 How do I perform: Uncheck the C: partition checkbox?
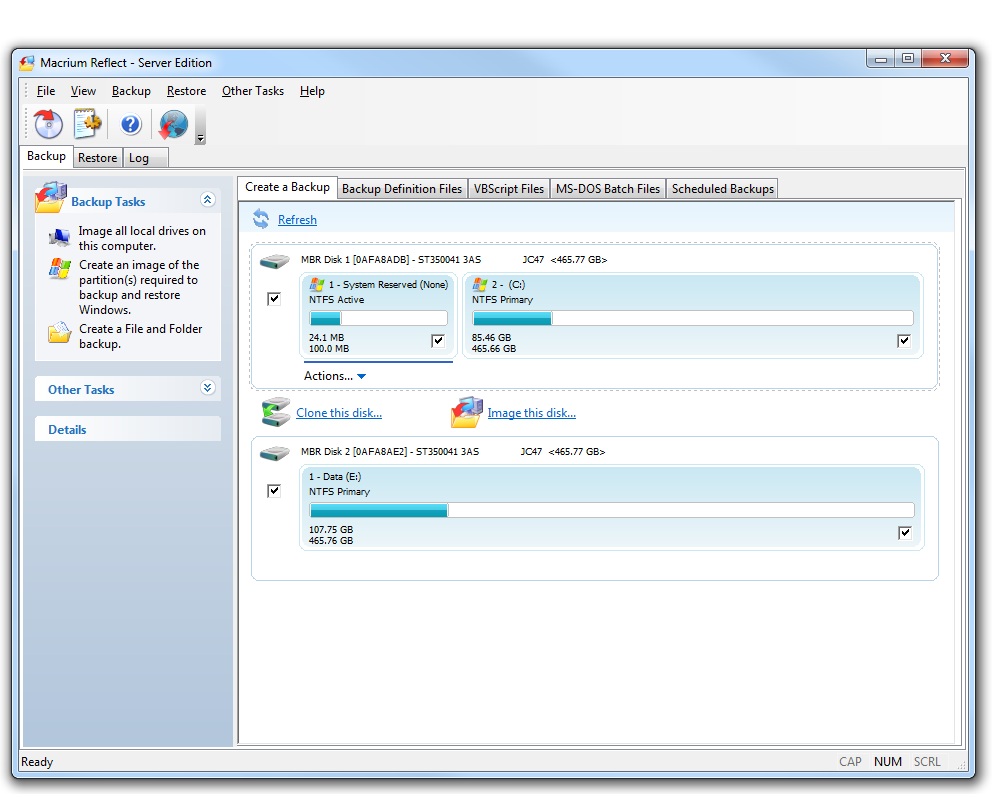click(904, 341)
